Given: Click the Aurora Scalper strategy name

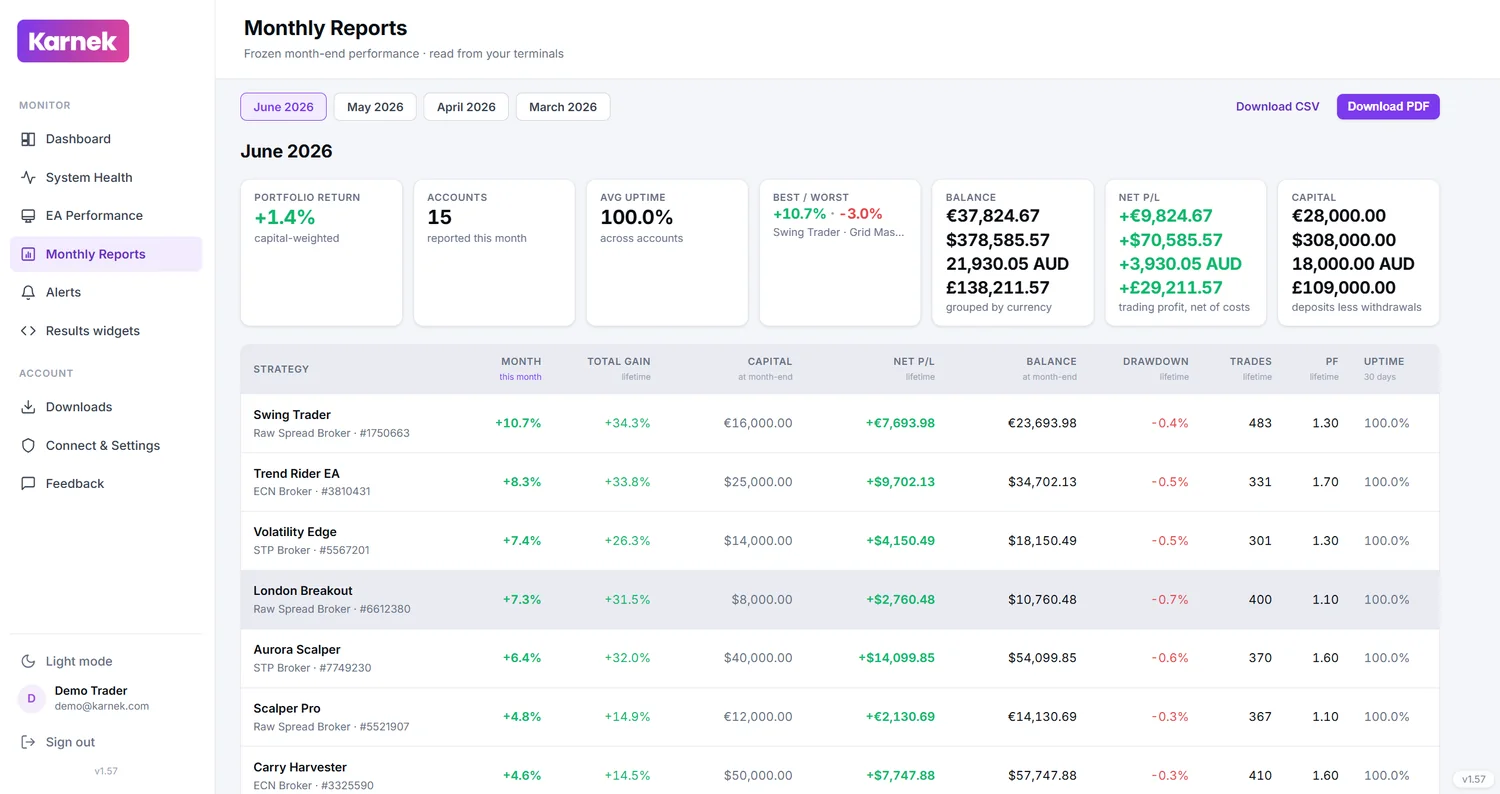Looking at the screenshot, I should [x=297, y=650].
